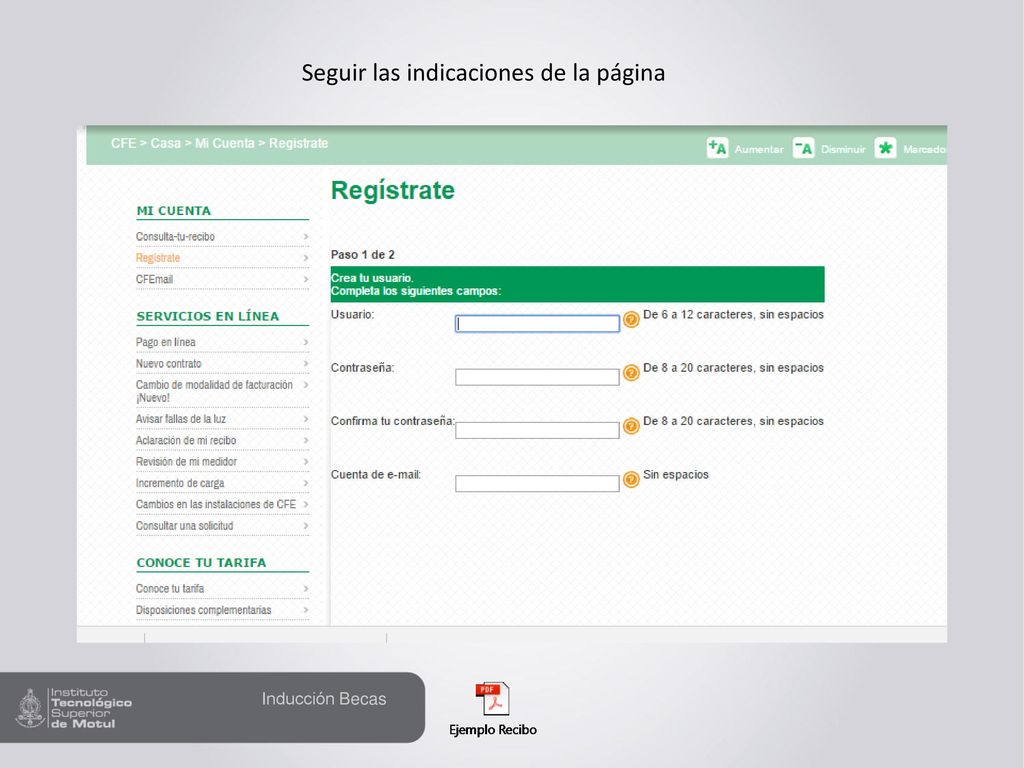
Task: Click Mi Cuenta in the breadcrumb
Action: pyautogui.click(x=225, y=143)
